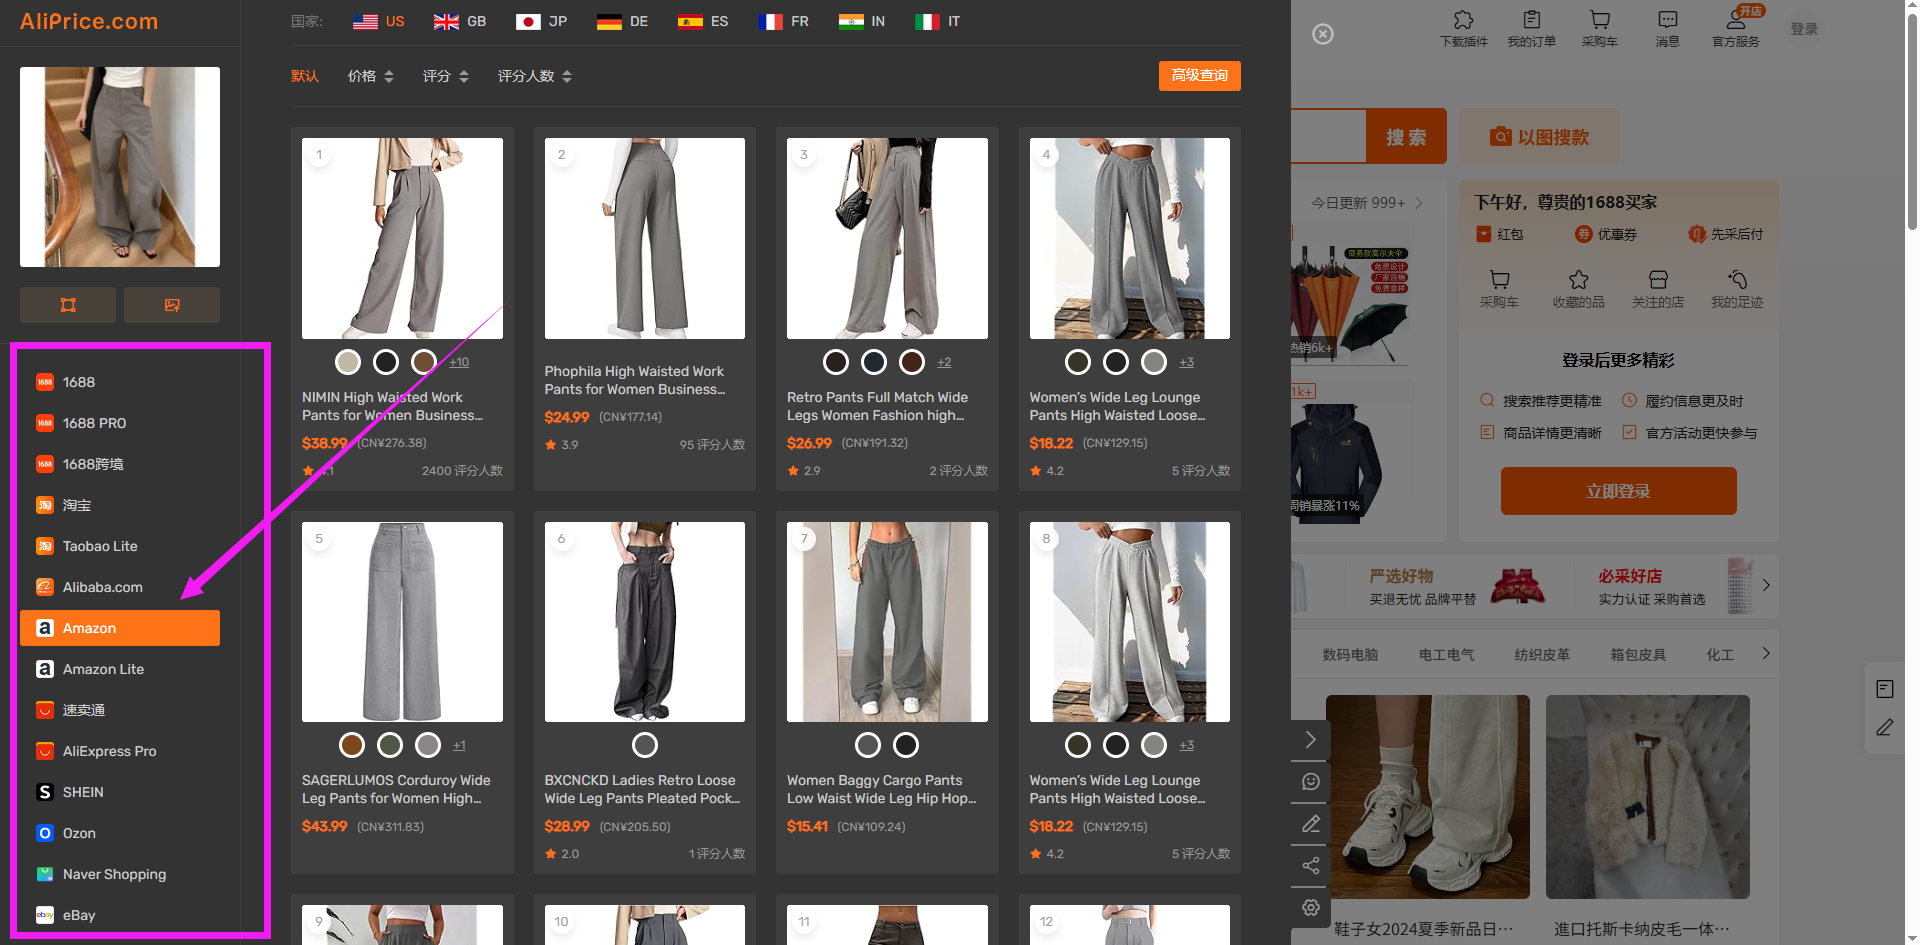1920x945 pixels.
Task: Open the Phophila High Waisted pants thumbnail
Action: pos(645,238)
